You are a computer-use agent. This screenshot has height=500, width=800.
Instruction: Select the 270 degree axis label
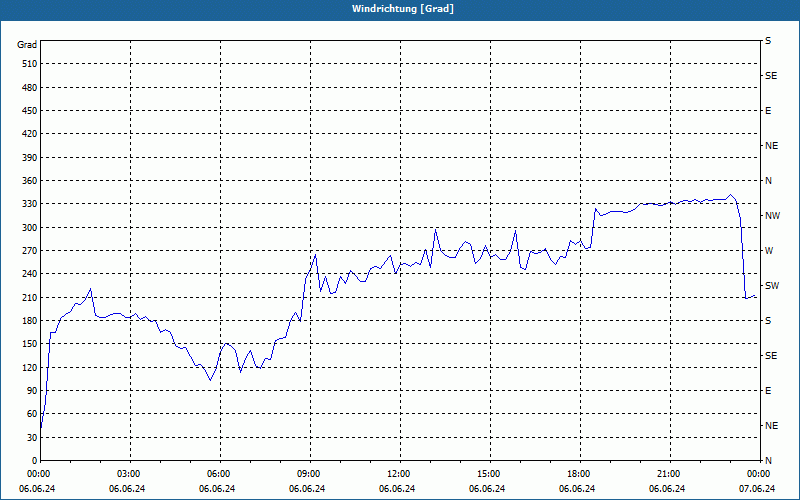click(30, 251)
